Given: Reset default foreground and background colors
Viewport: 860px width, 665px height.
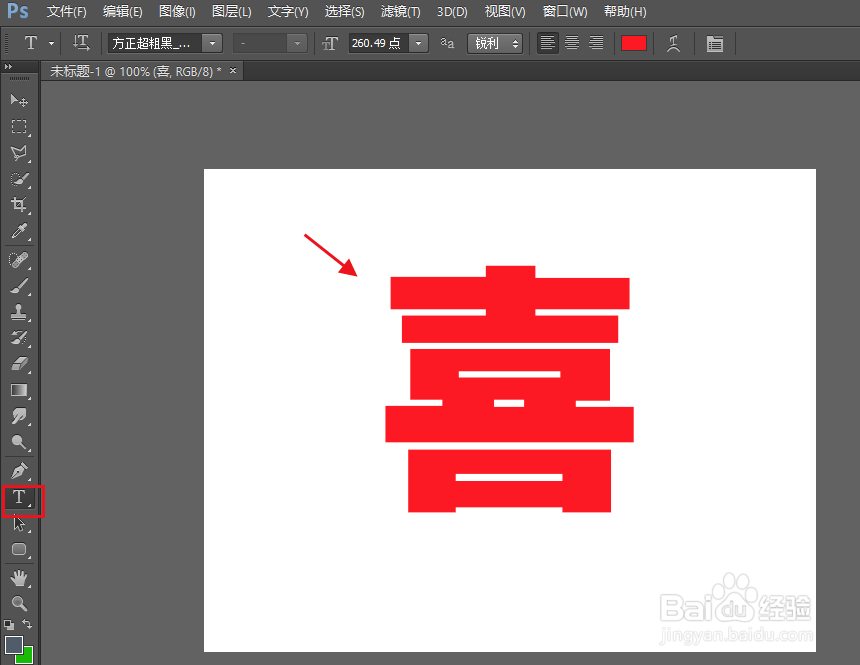Looking at the screenshot, I should 9,624.
